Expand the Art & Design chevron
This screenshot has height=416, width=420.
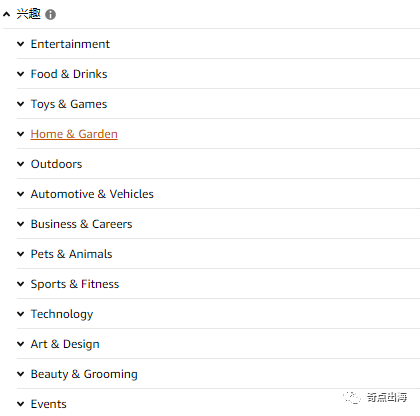point(21,344)
